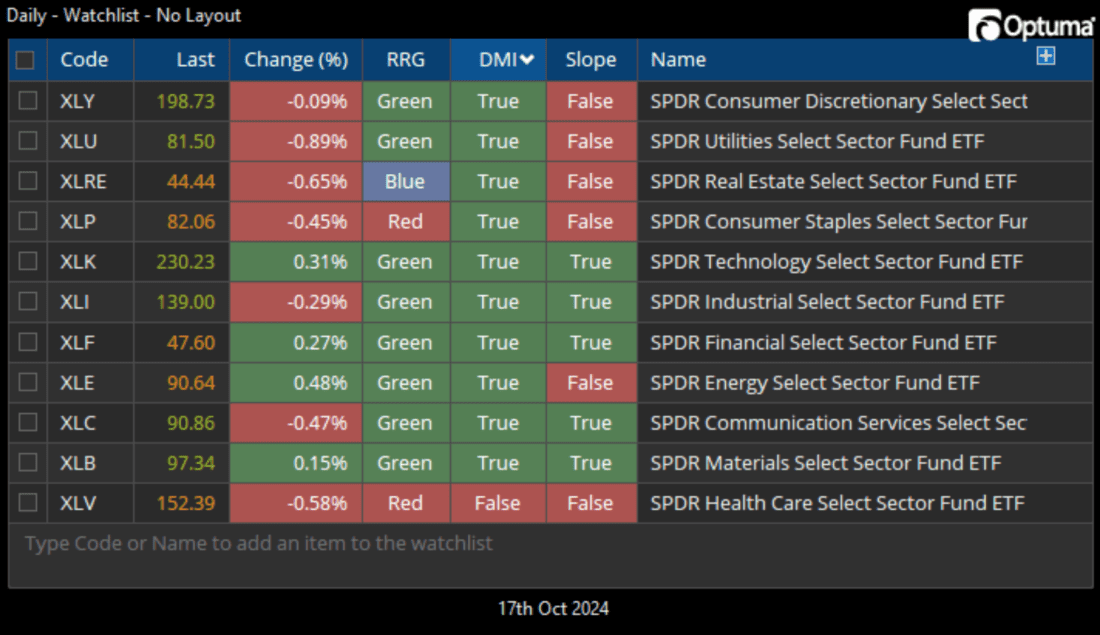
Task: Click the 17th Oct 2024 date label
Action: point(554,608)
